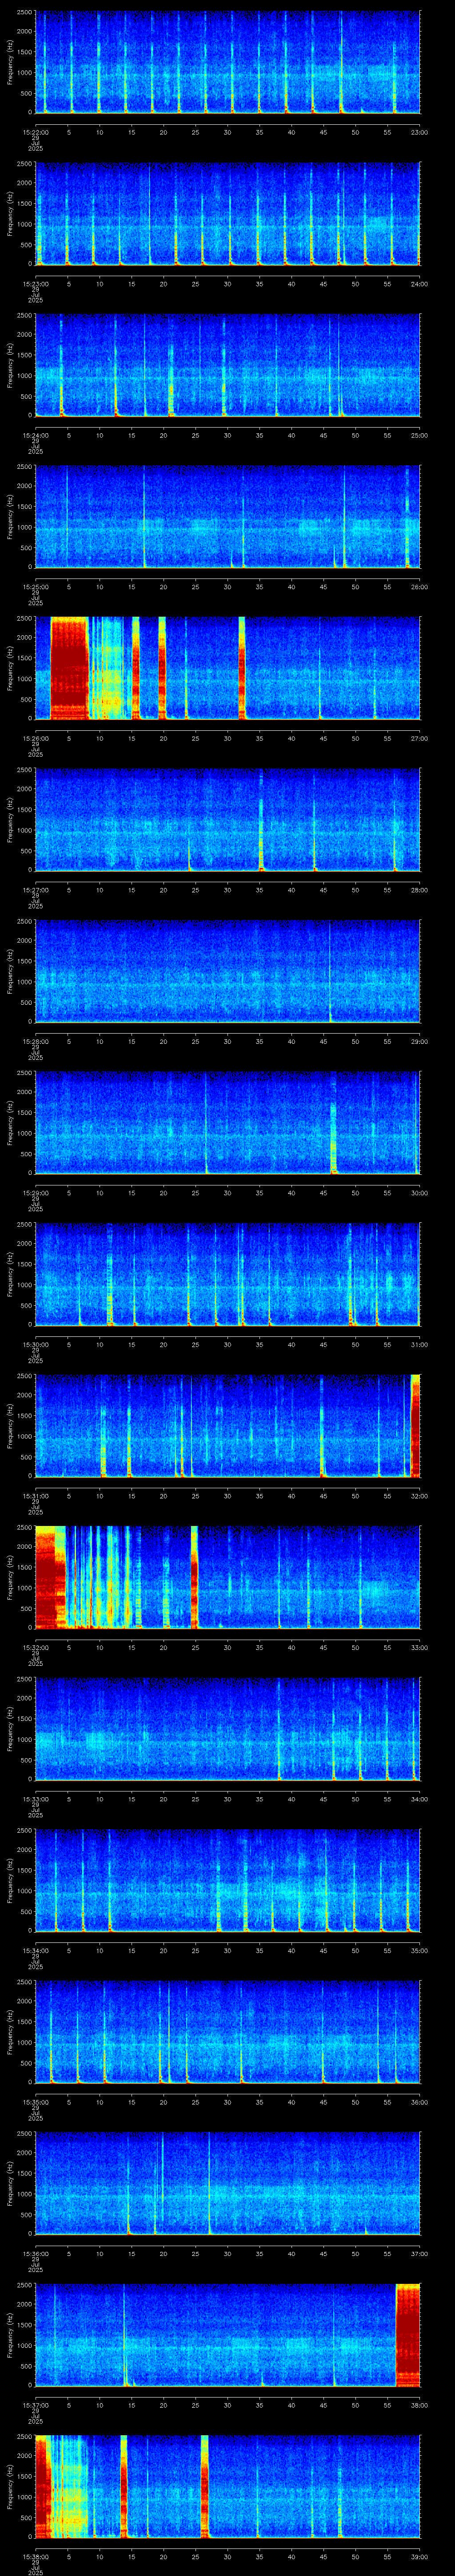The width and height of the screenshot is (455, 2576).
Task: Click the 15:30:00 start time label
Action: 35,1344
